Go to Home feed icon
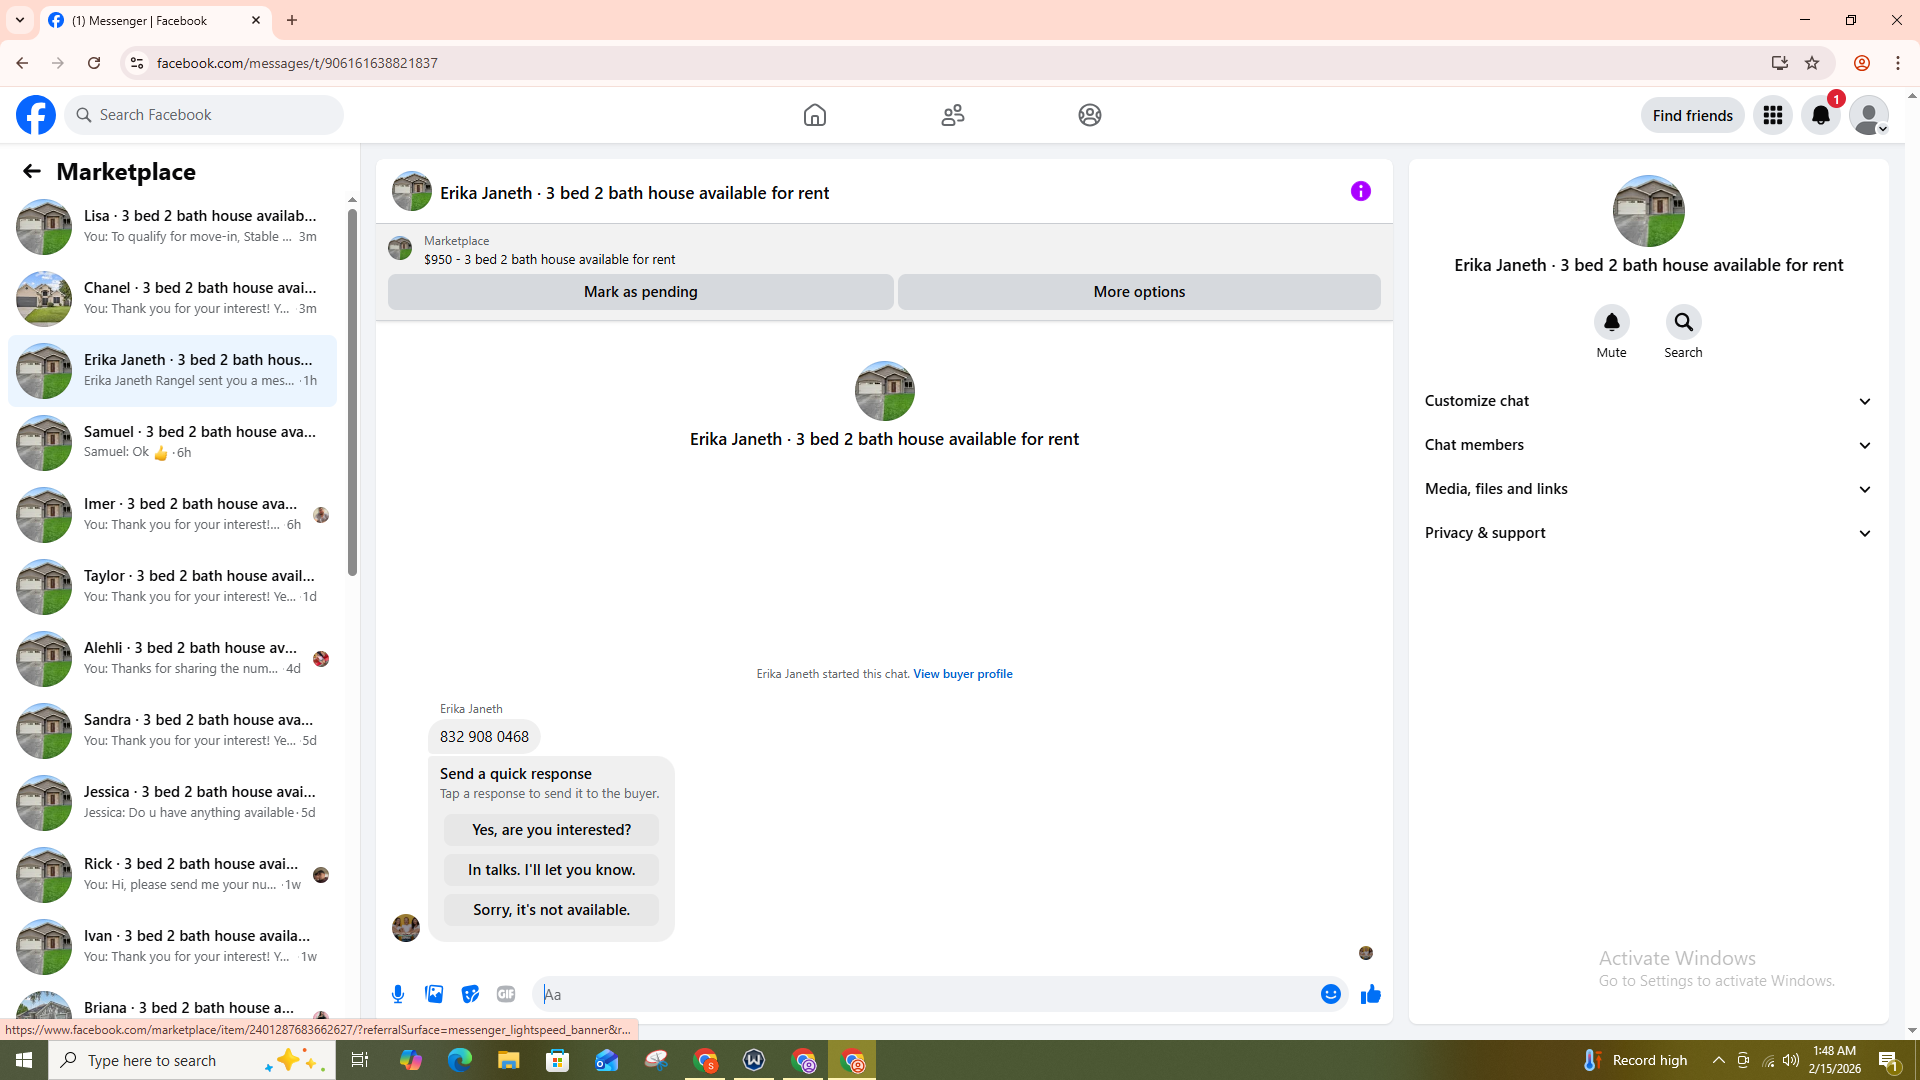Image resolution: width=1920 pixels, height=1080 pixels. [815, 115]
